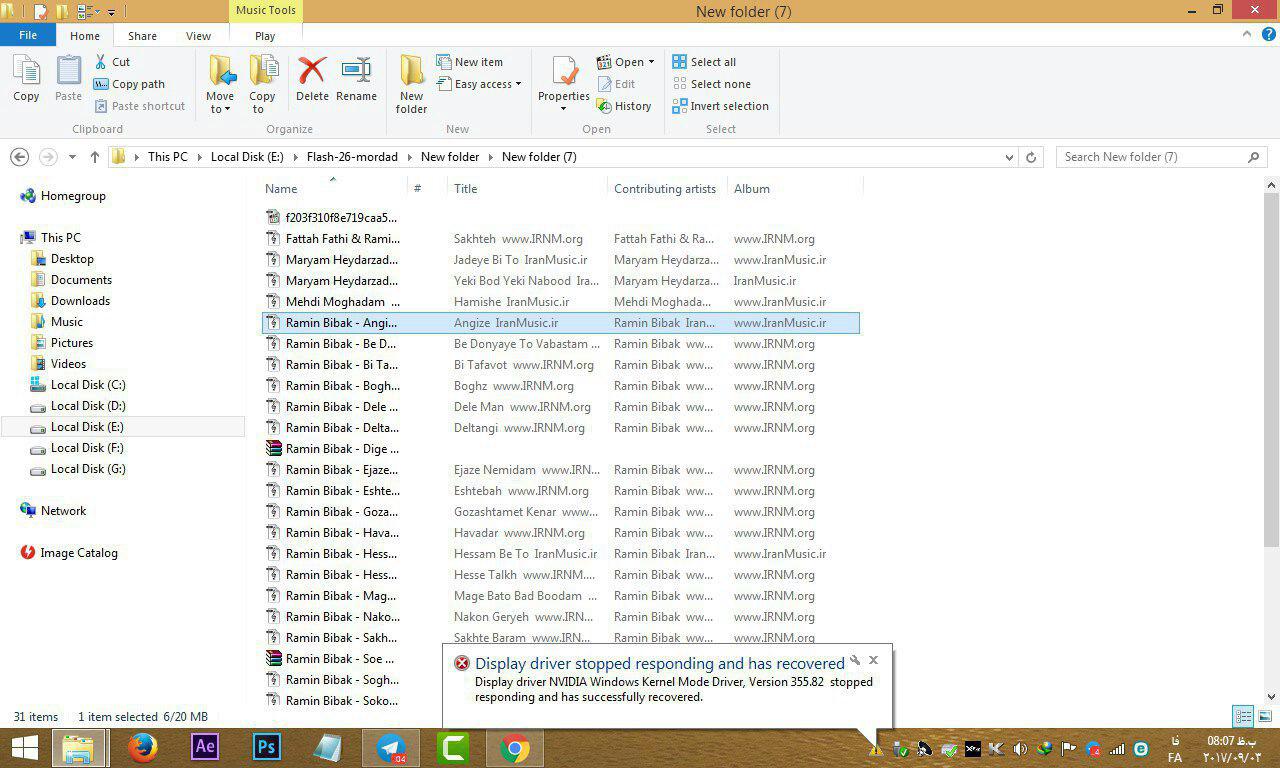Open the Move to dropdown
Image resolution: width=1280 pixels, height=768 pixels.
pyautogui.click(x=220, y=85)
